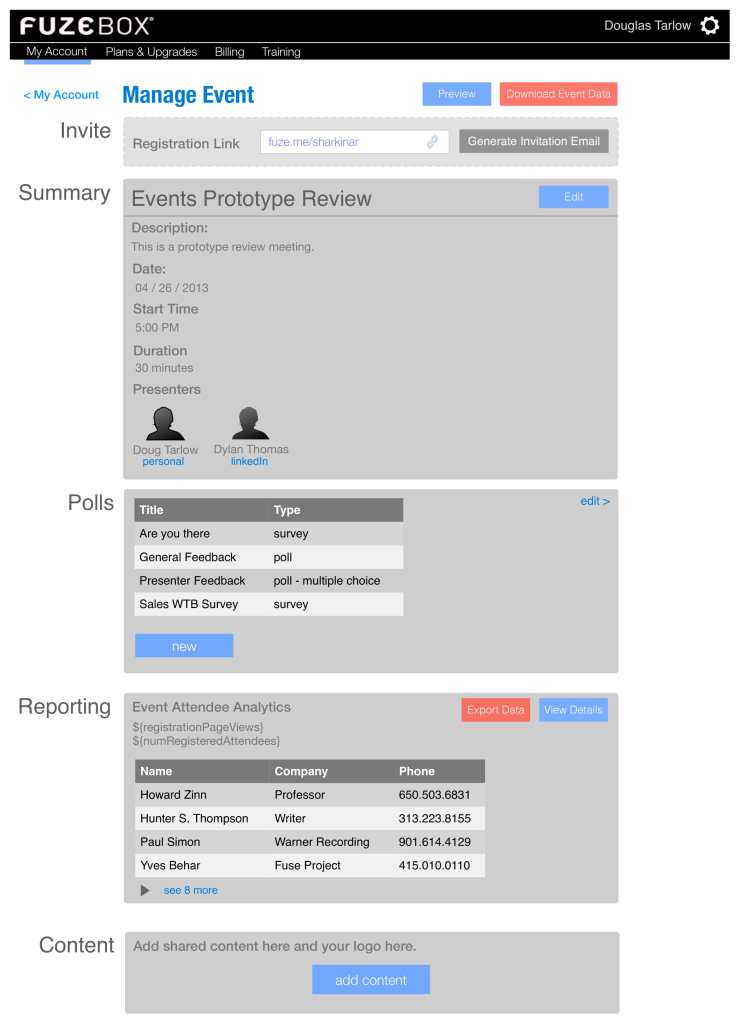The image size is (740, 1024).
Task: Create a new poll
Action: (x=184, y=646)
